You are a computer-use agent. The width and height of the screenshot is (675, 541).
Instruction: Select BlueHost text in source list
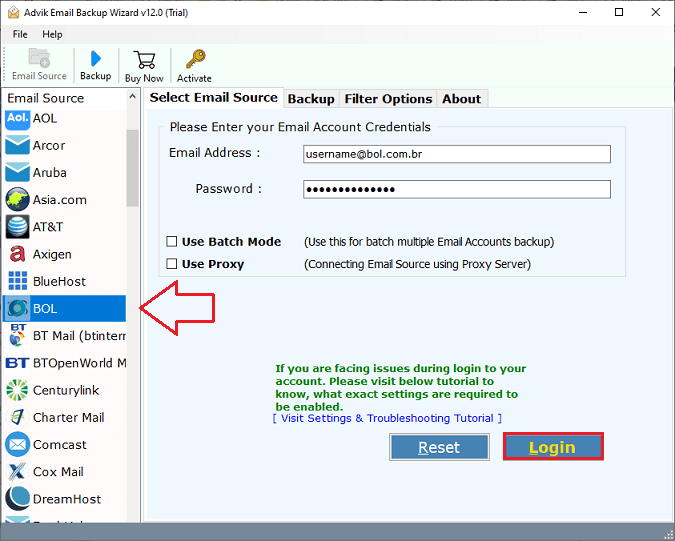(x=59, y=281)
